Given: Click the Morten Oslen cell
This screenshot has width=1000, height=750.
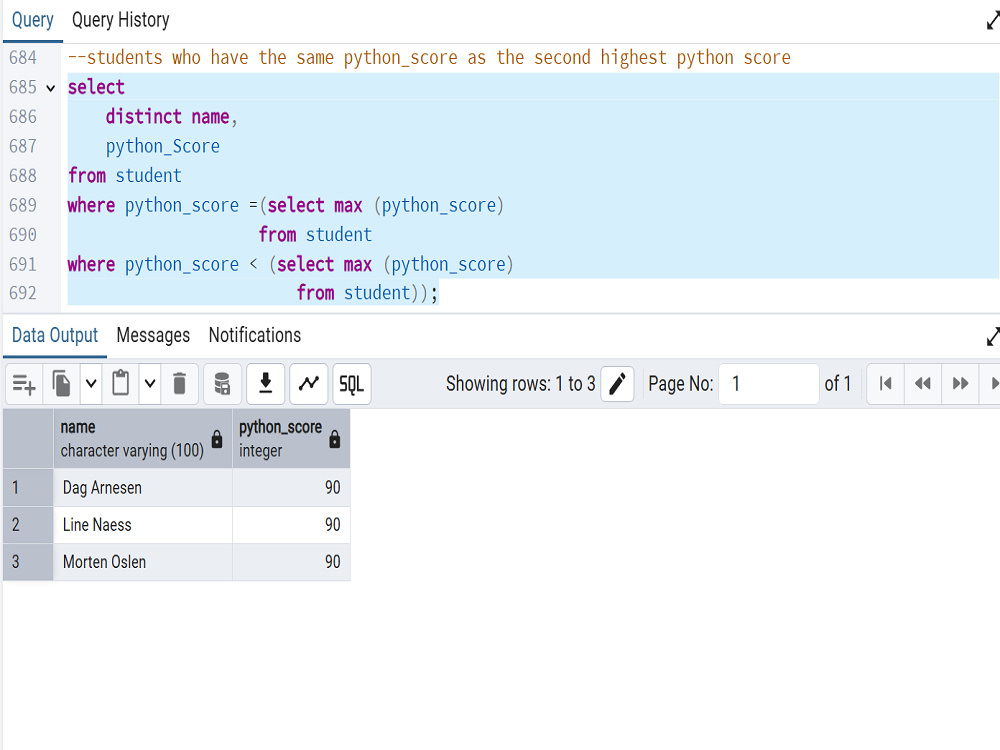Looking at the screenshot, I should 143,562.
